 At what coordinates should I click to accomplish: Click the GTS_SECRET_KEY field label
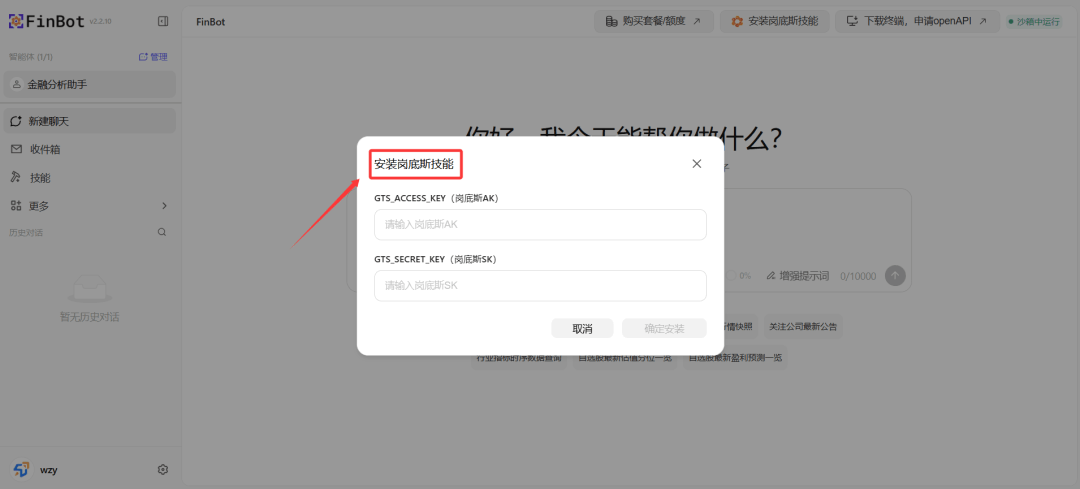pos(435,260)
